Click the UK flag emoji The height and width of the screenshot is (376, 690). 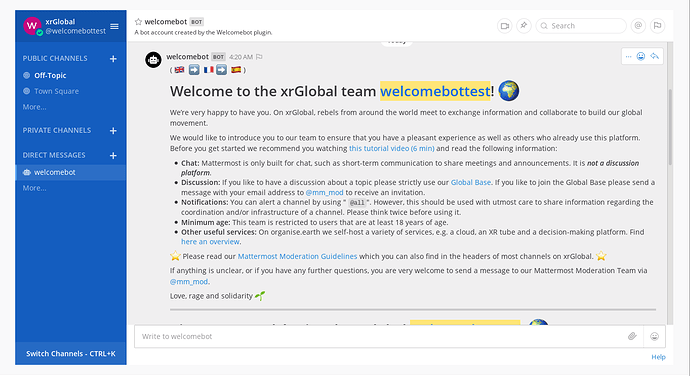tap(180, 70)
